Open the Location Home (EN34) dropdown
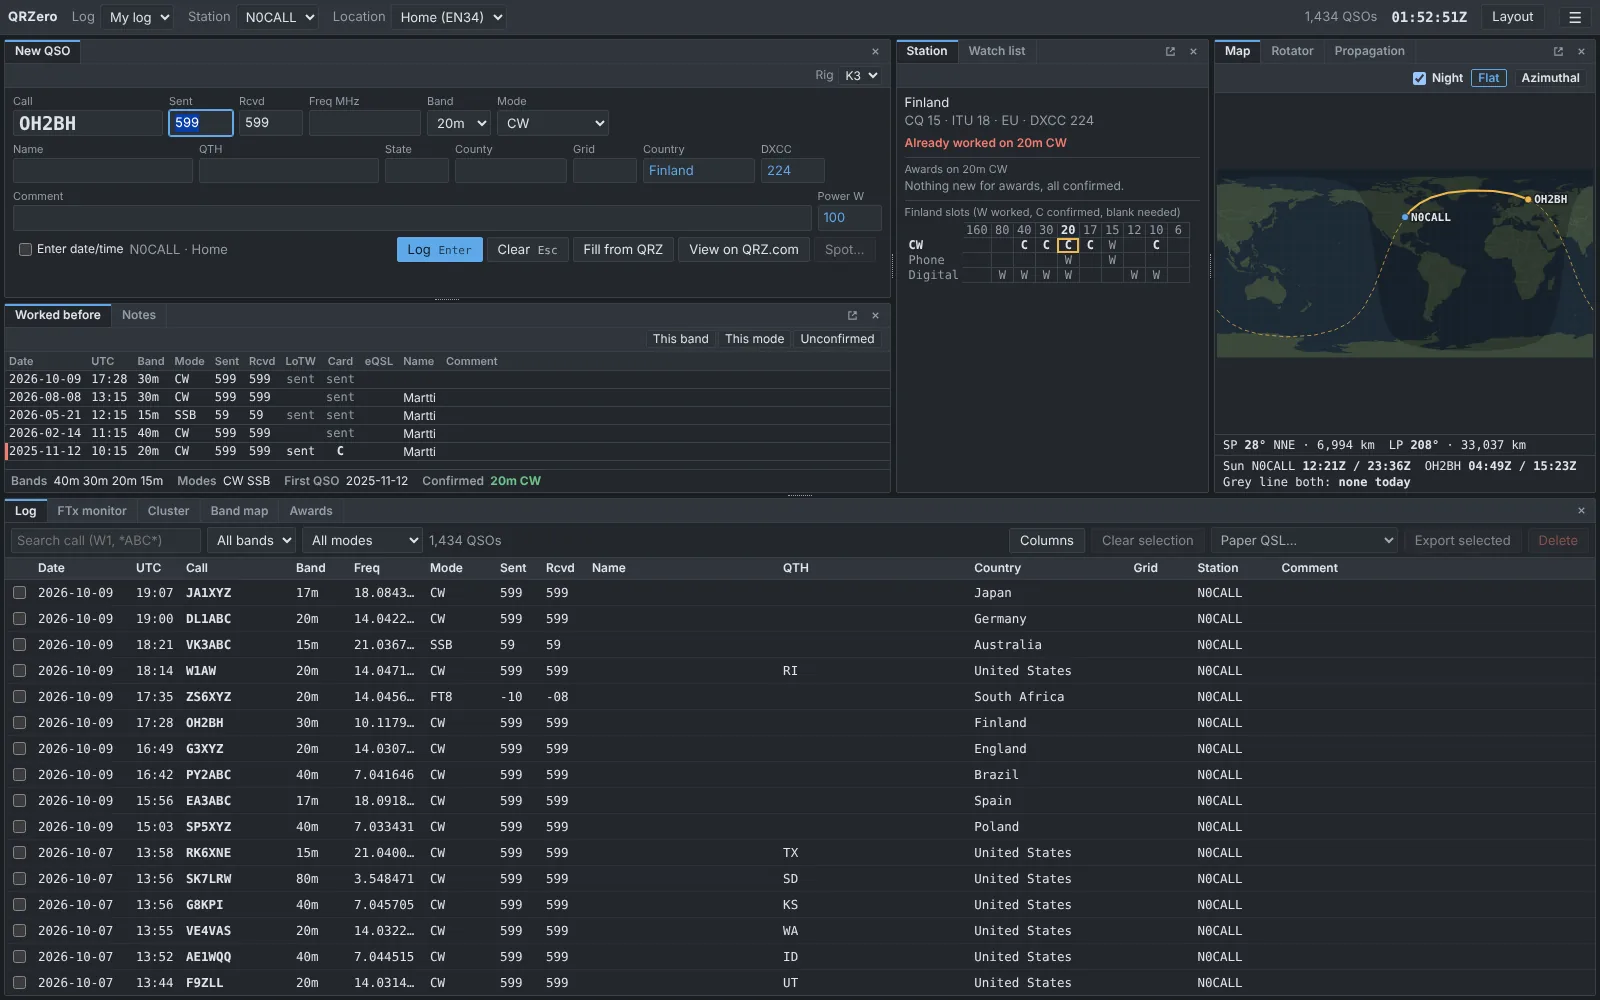 click(447, 17)
